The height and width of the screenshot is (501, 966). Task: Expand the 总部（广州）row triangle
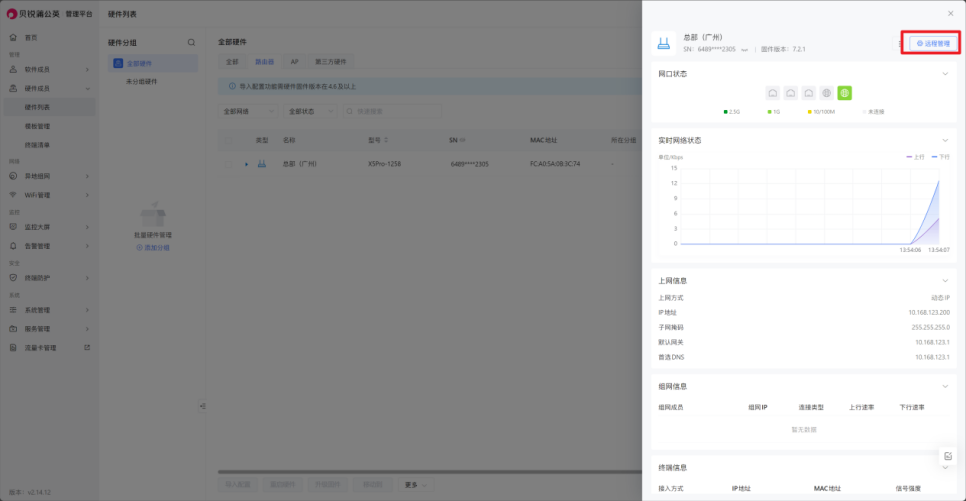pyautogui.click(x=246, y=163)
